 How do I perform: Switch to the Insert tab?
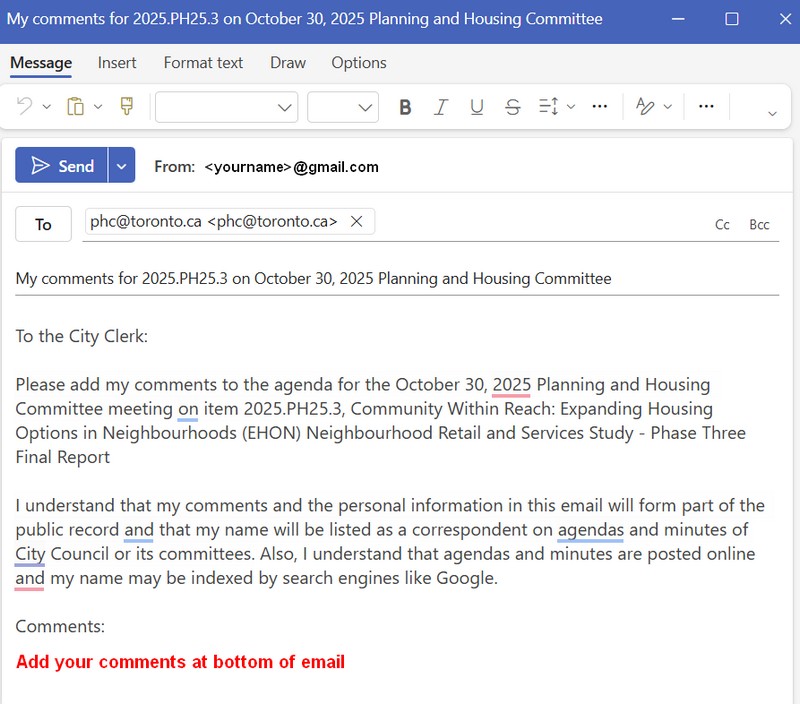point(117,62)
